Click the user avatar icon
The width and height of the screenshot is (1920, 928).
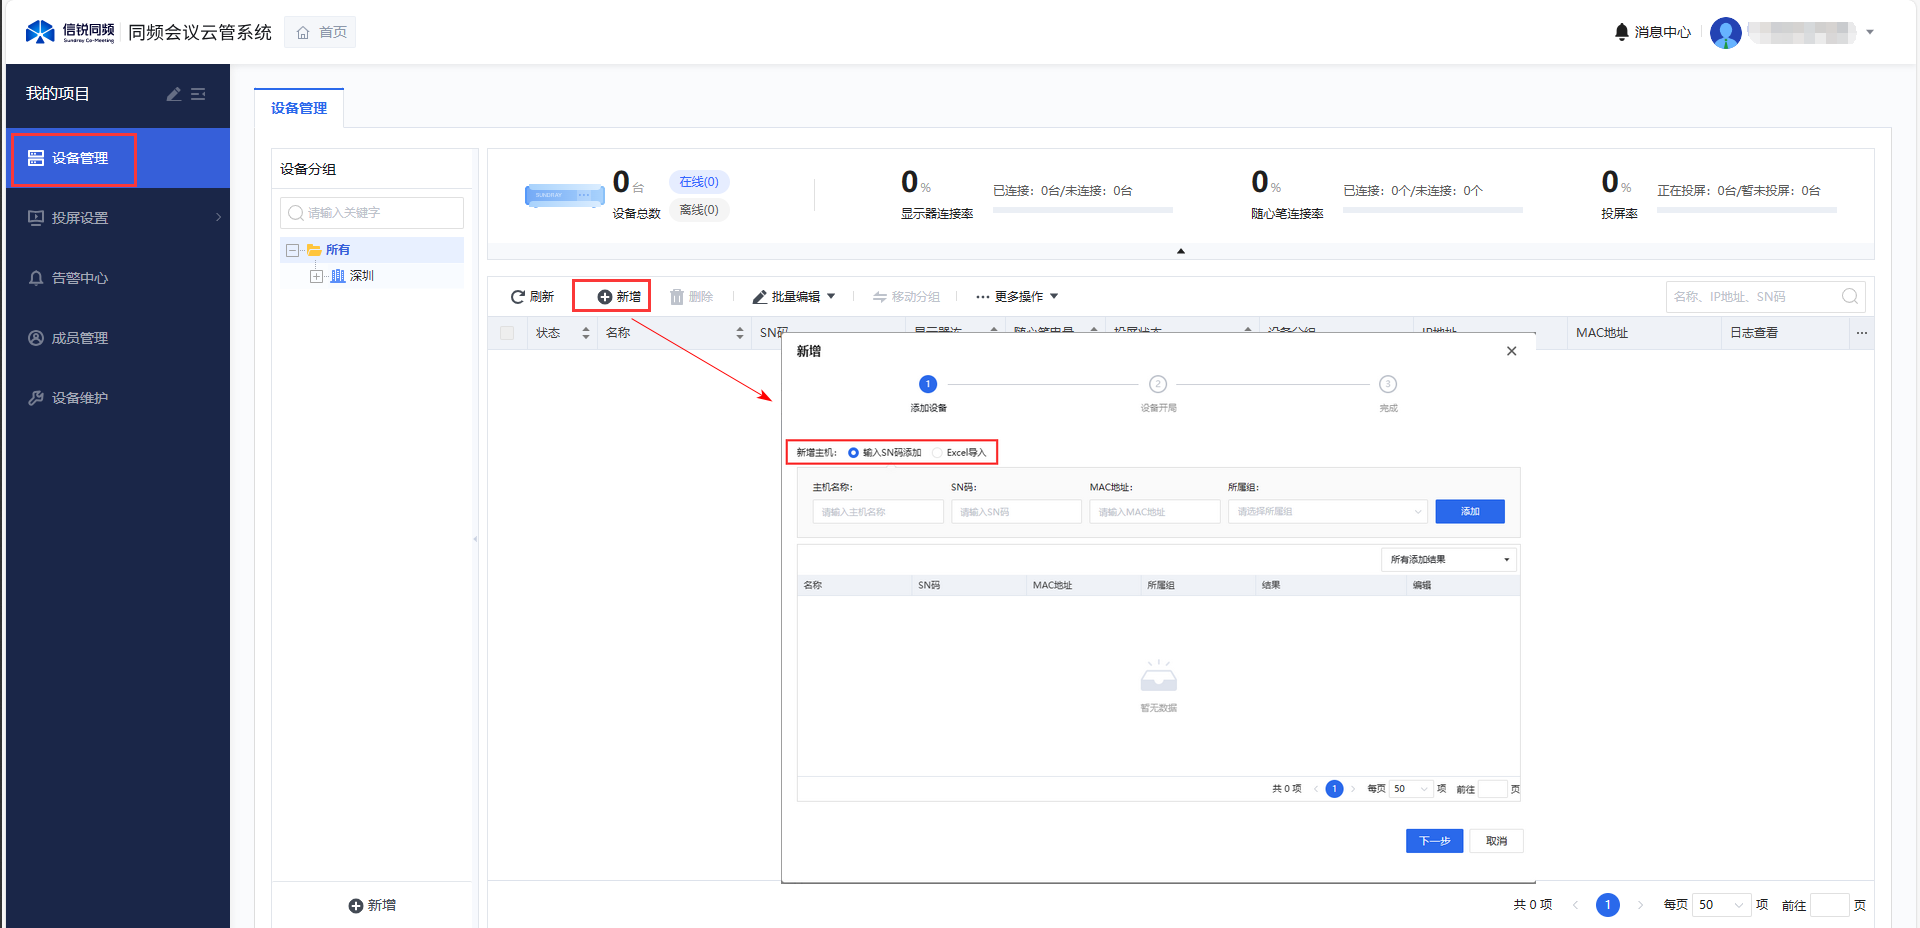pos(1726,33)
